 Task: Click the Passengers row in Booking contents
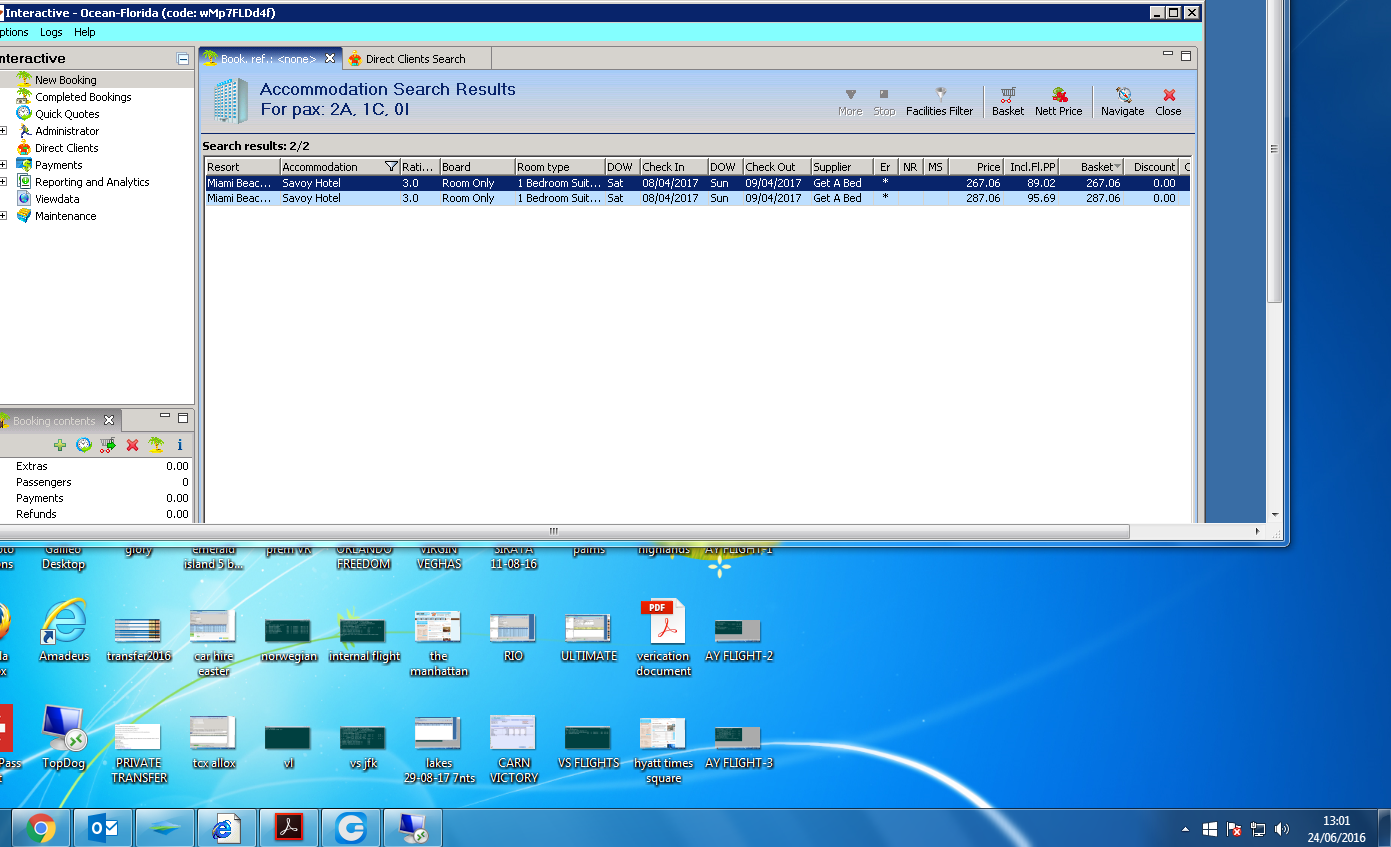pyautogui.click(x=97, y=482)
